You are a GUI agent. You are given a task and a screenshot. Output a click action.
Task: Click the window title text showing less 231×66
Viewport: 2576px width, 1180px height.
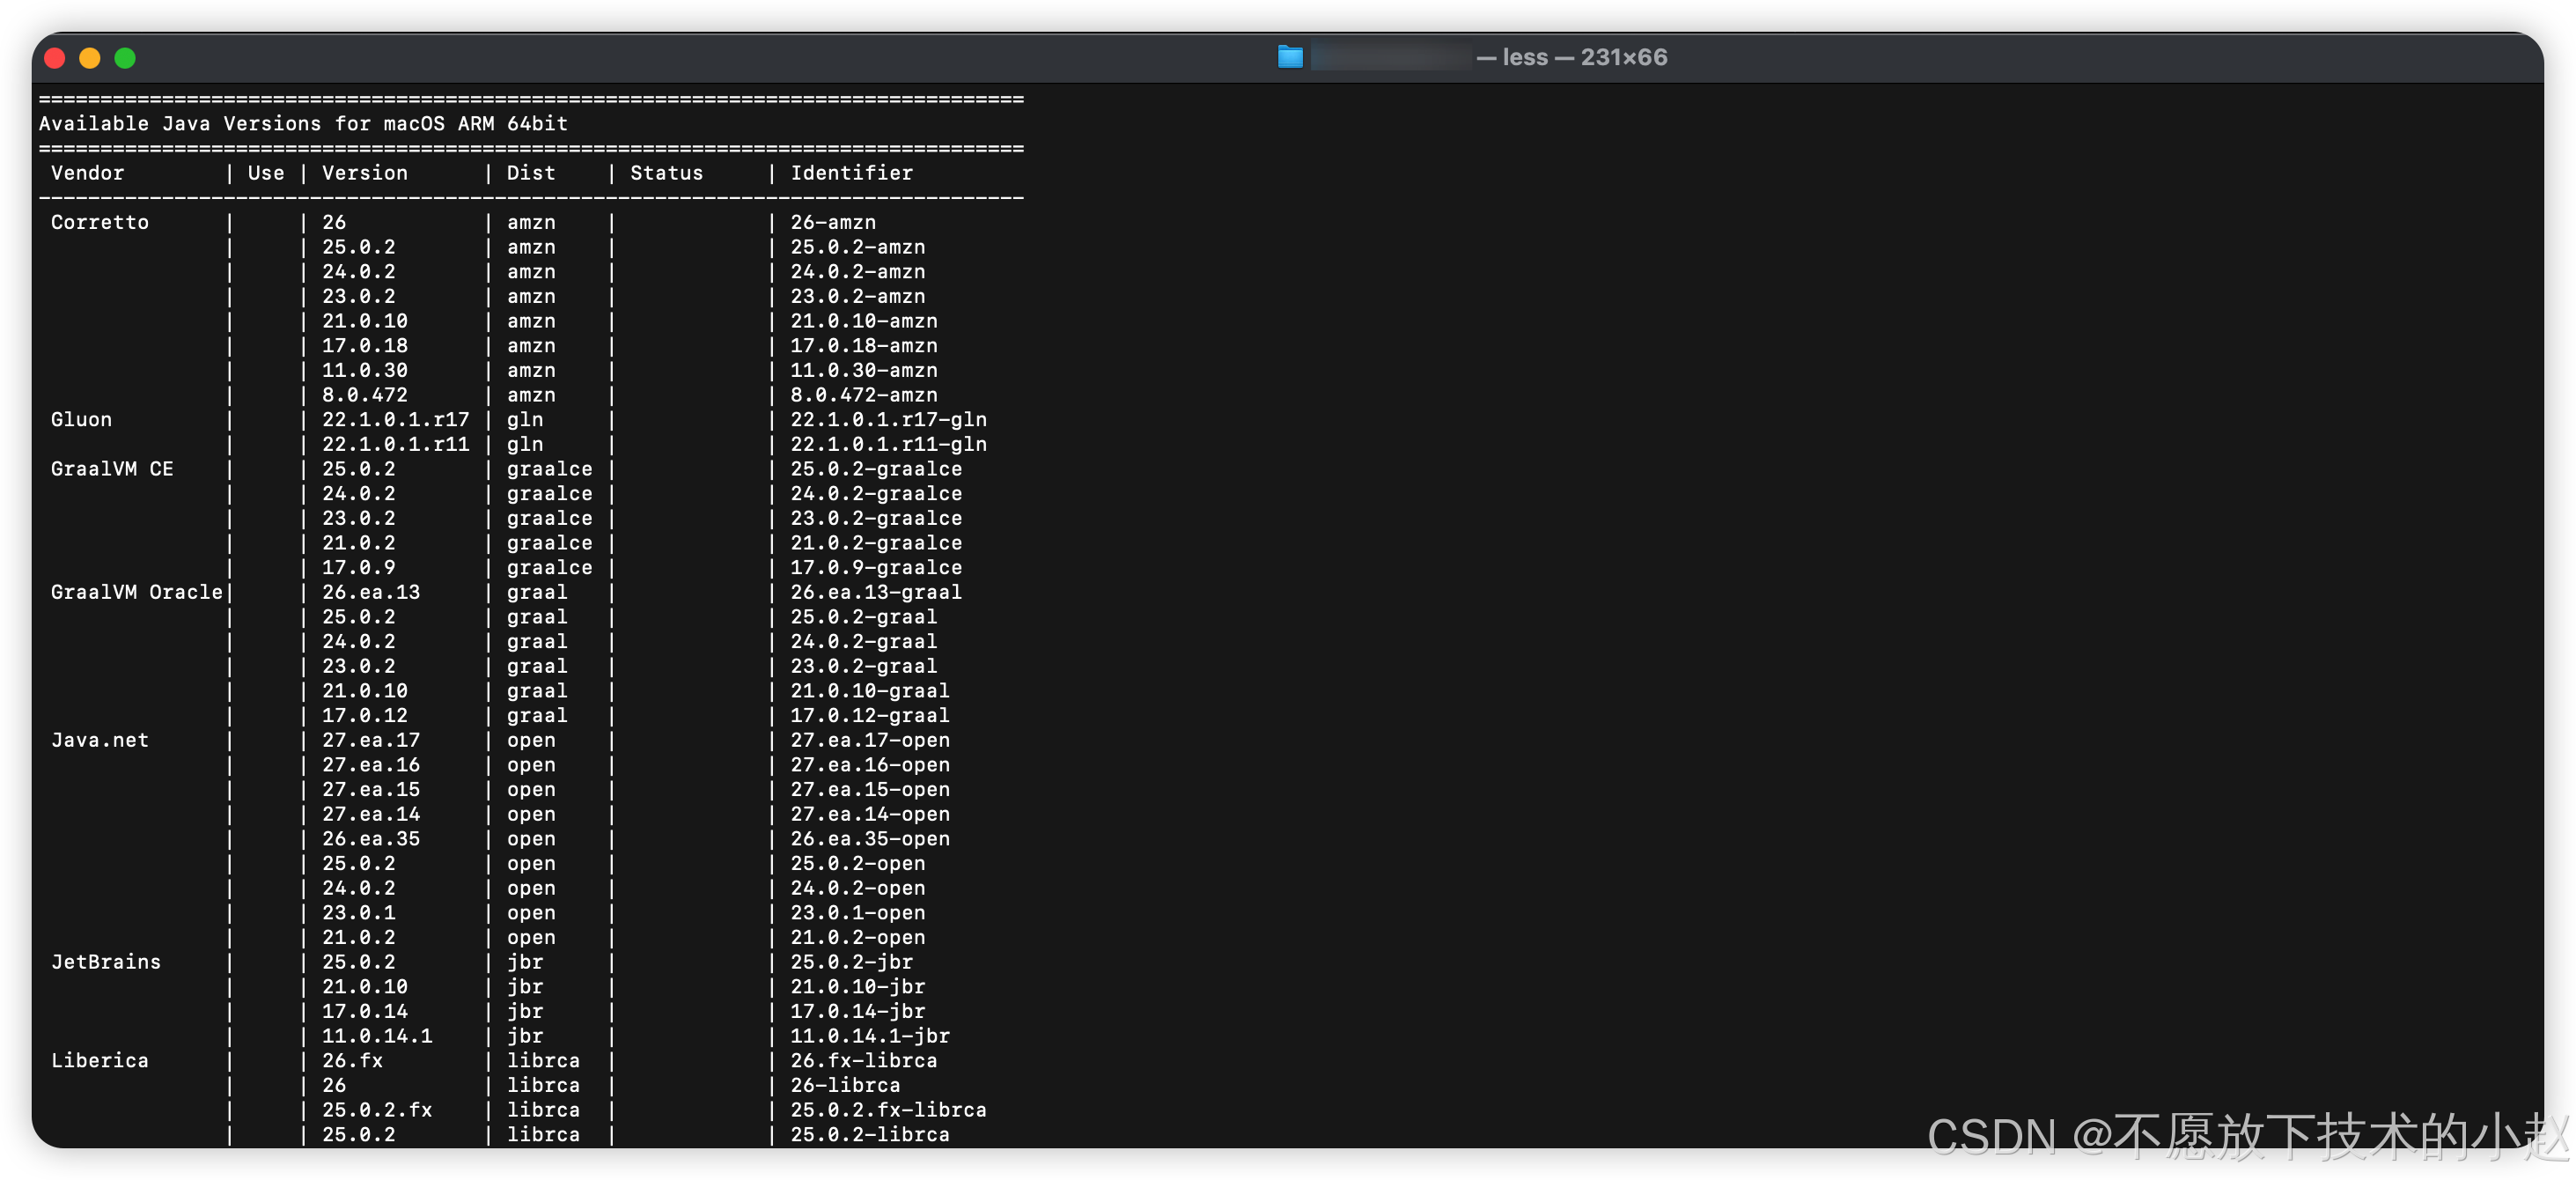[1584, 57]
